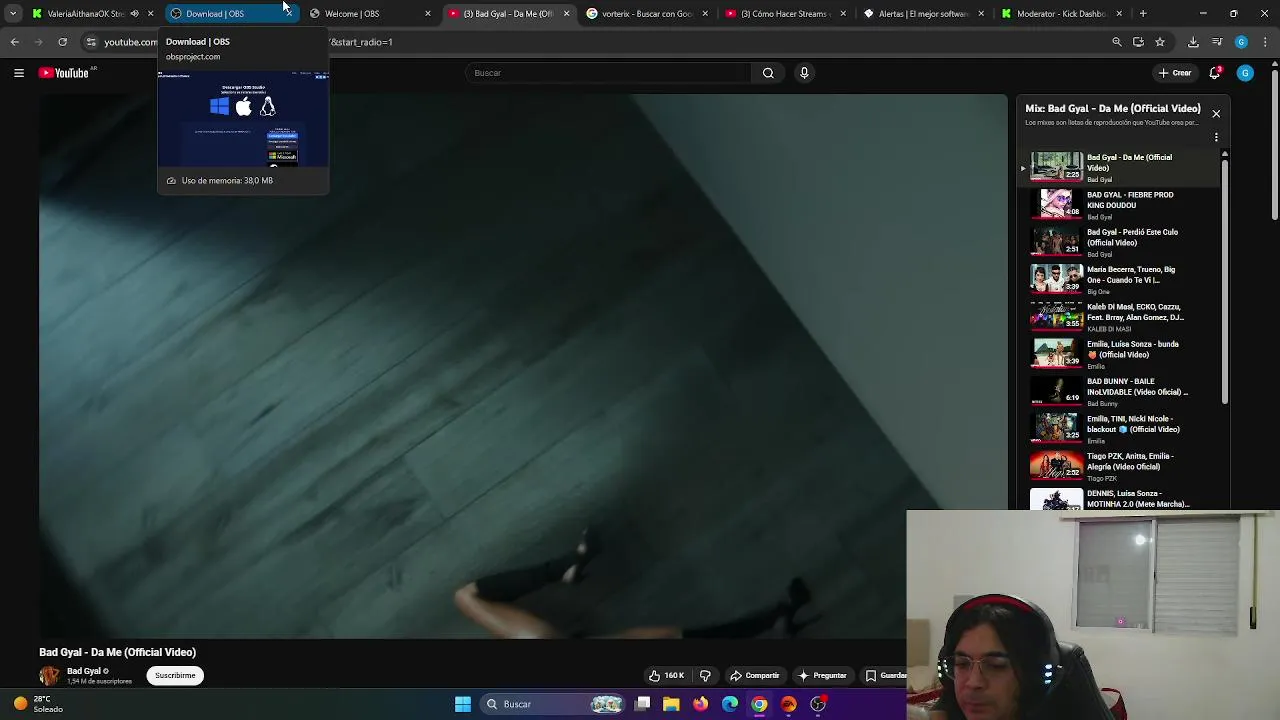Go back with the browser back arrow
The width and height of the screenshot is (1280, 720).
click(x=14, y=42)
